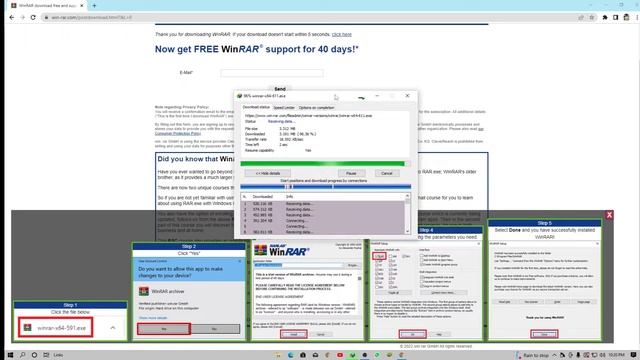This screenshot has width=640, height=360.
Task: Open the Chrome profile avatar
Action: pos(627,18)
